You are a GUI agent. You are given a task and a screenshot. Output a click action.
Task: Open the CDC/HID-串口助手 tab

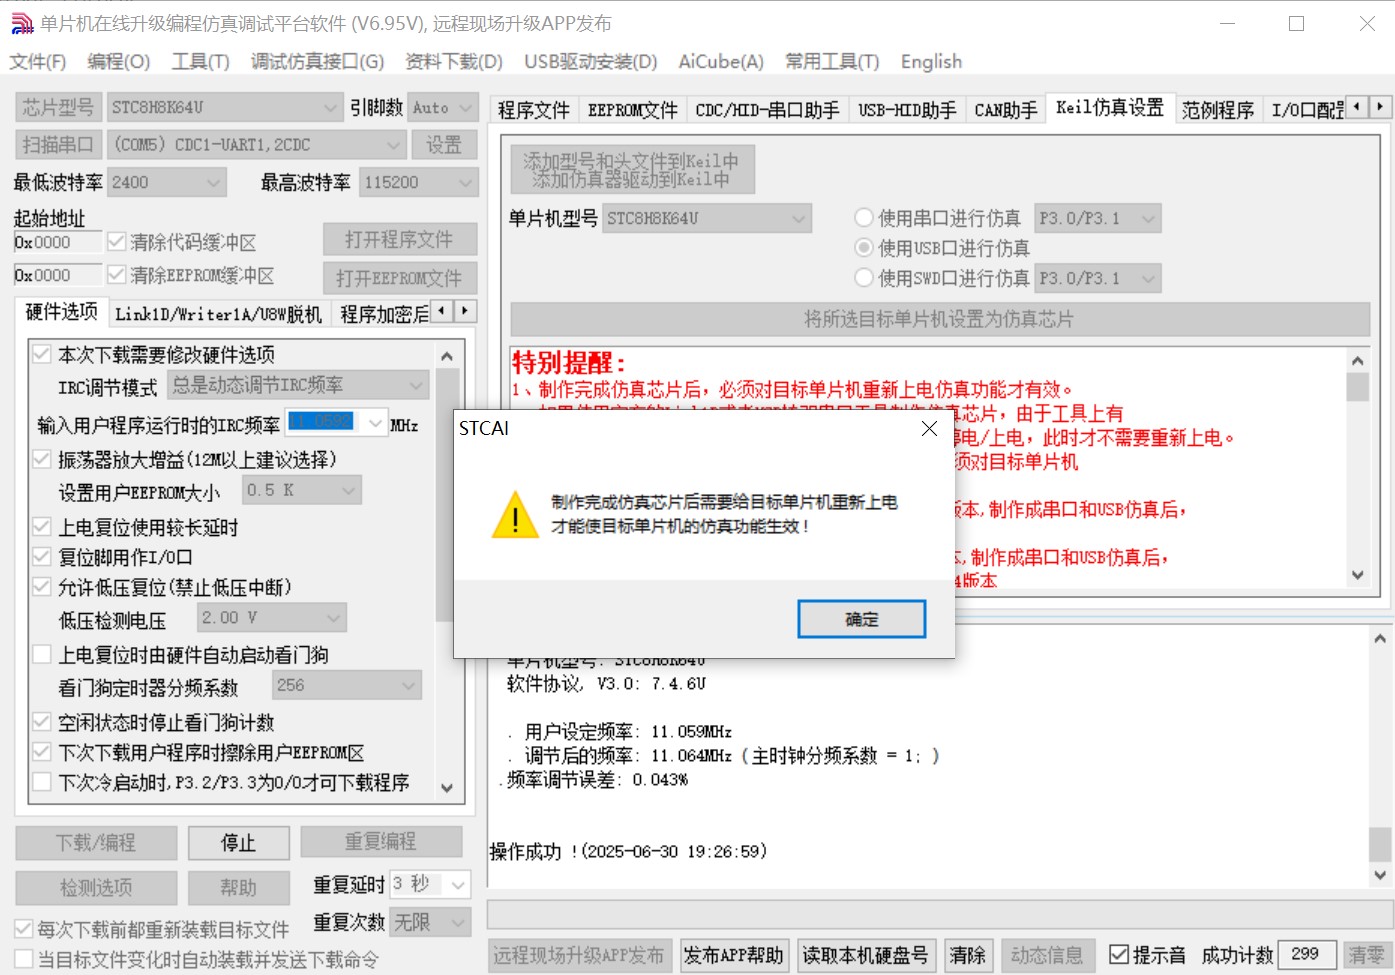click(x=768, y=110)
